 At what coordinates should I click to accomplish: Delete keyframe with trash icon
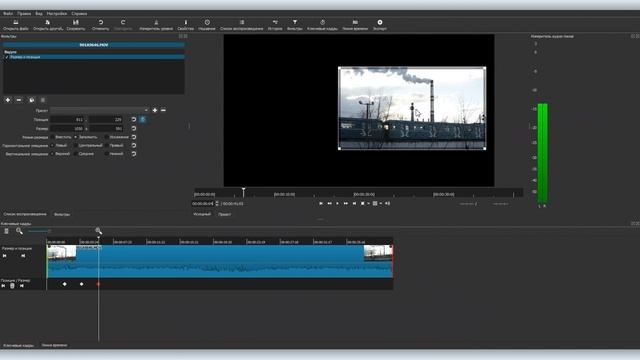12,286
